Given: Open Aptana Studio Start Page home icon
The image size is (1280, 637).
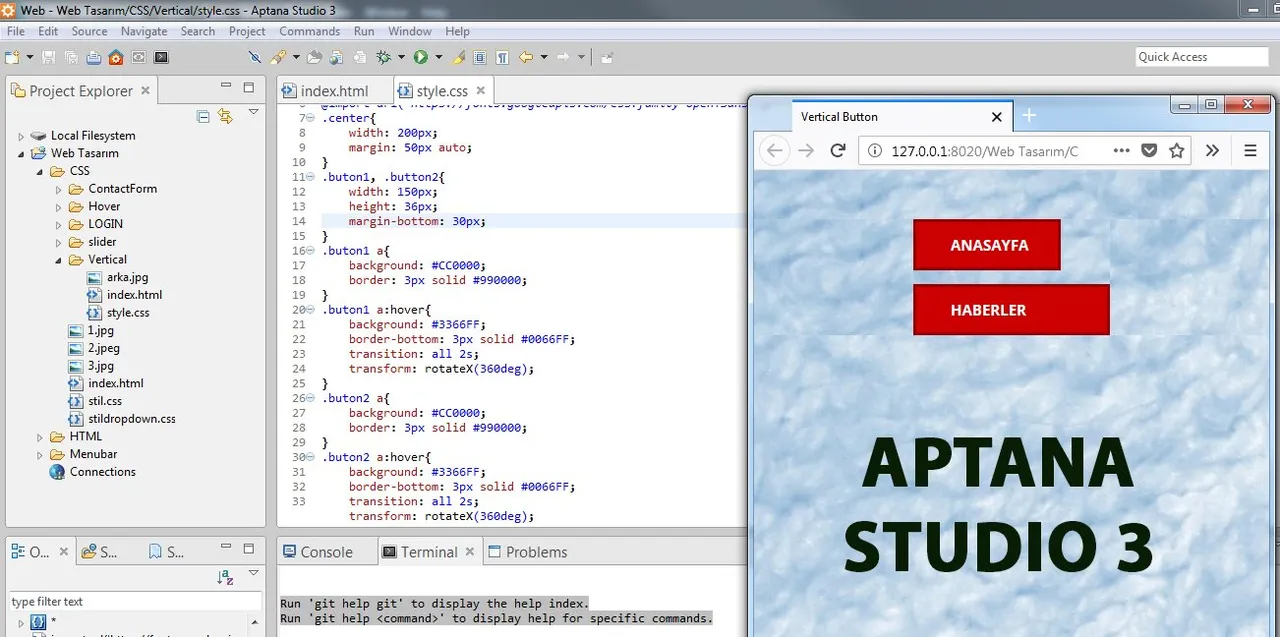Looking at the screenshot, I should [x=116, y=57].
